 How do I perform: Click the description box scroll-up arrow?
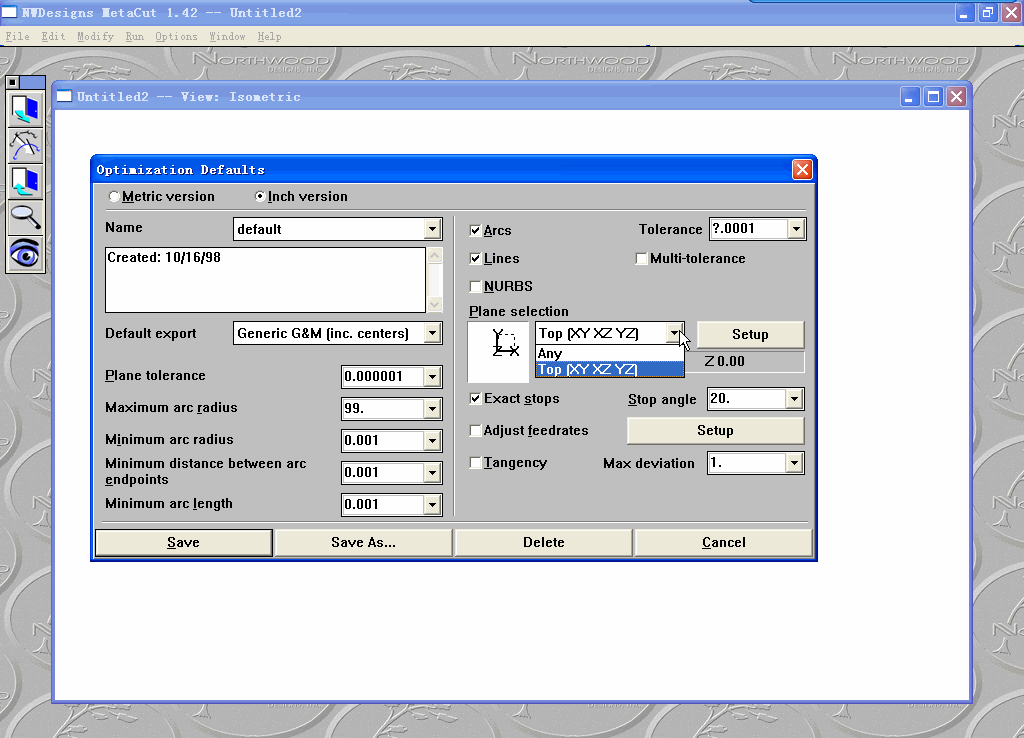coord(435,255)
